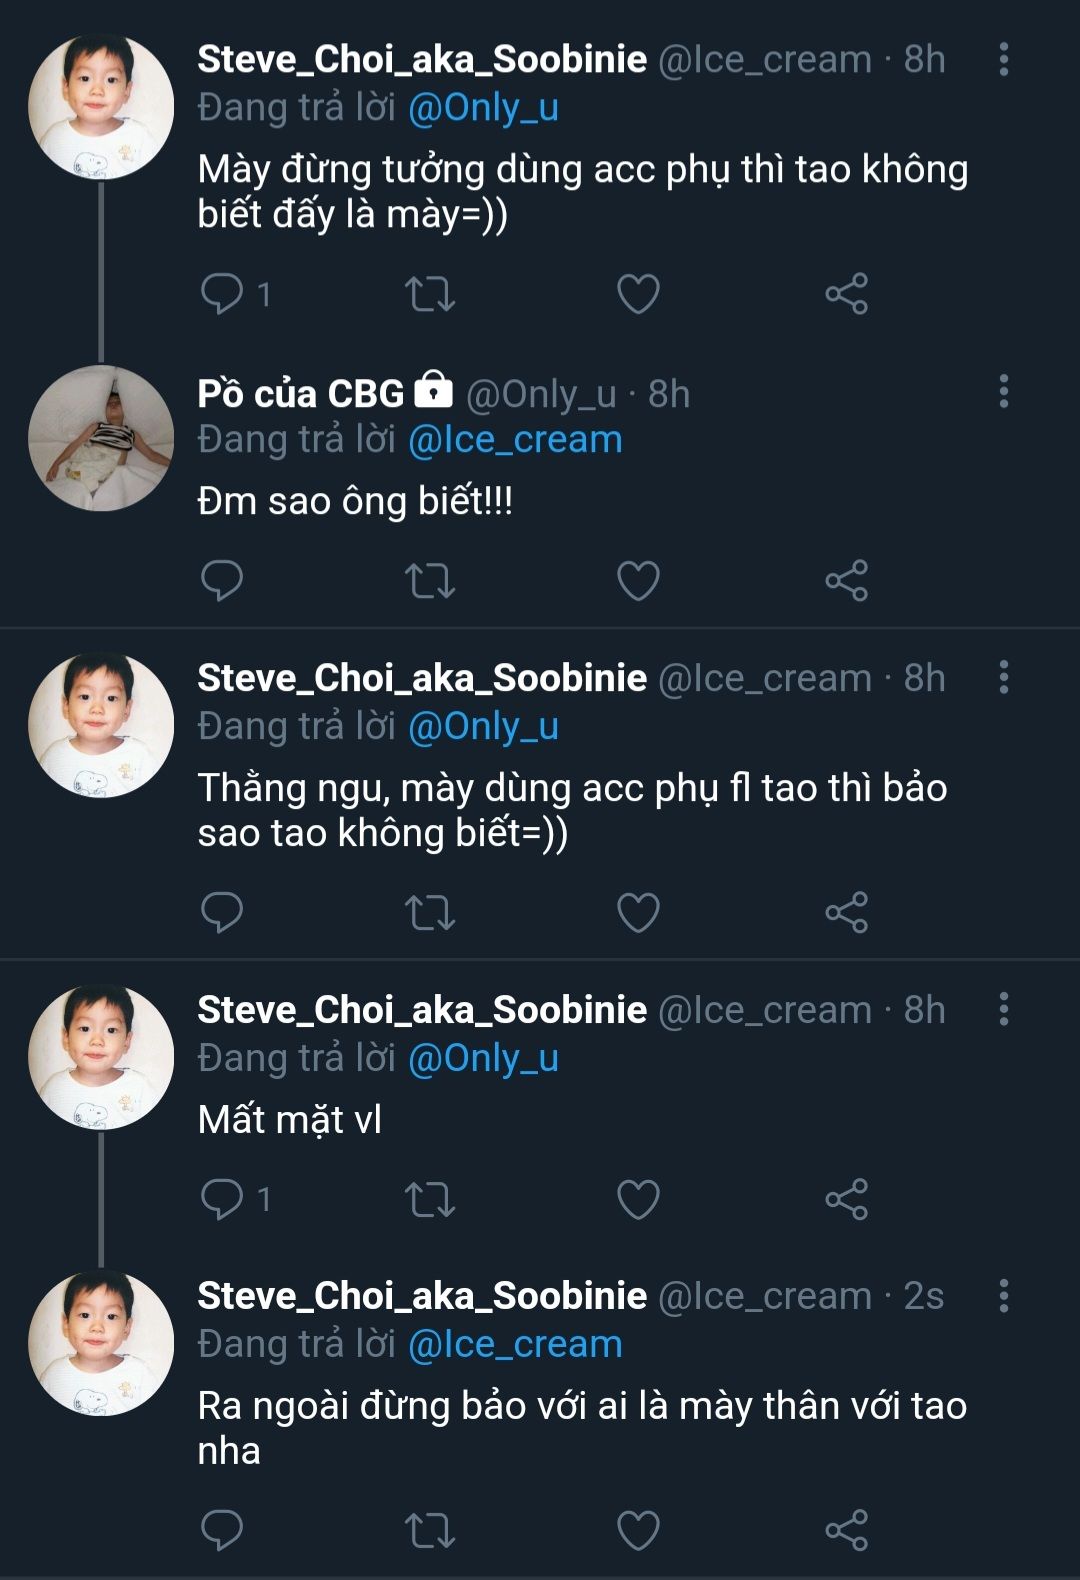Like the "Mất mặt vl" tweet
The width and height of the screenshot is (1080, 1580).
click(638, 1199)
